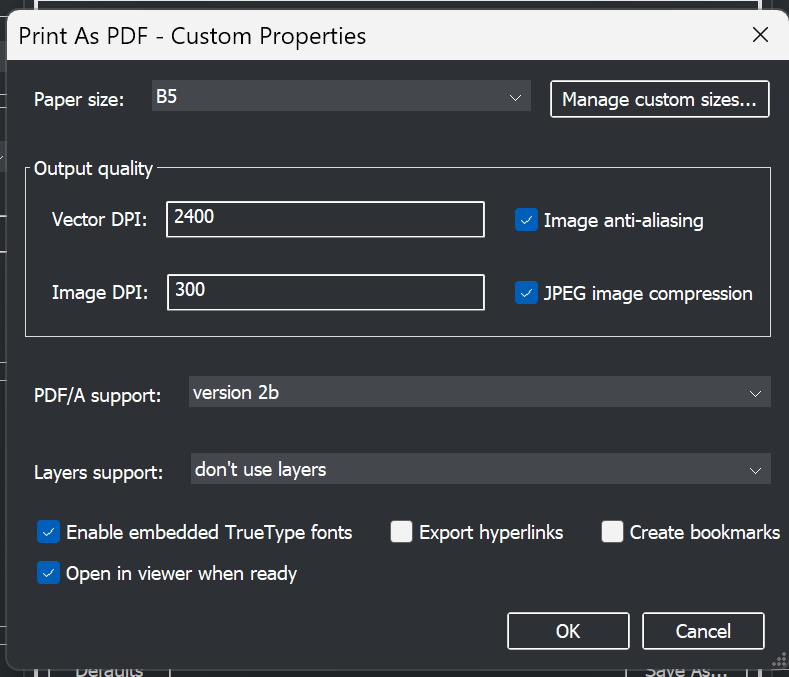Confirm settings with the OK button
Viewport: 789px width, 677px height.
(568, 631)
